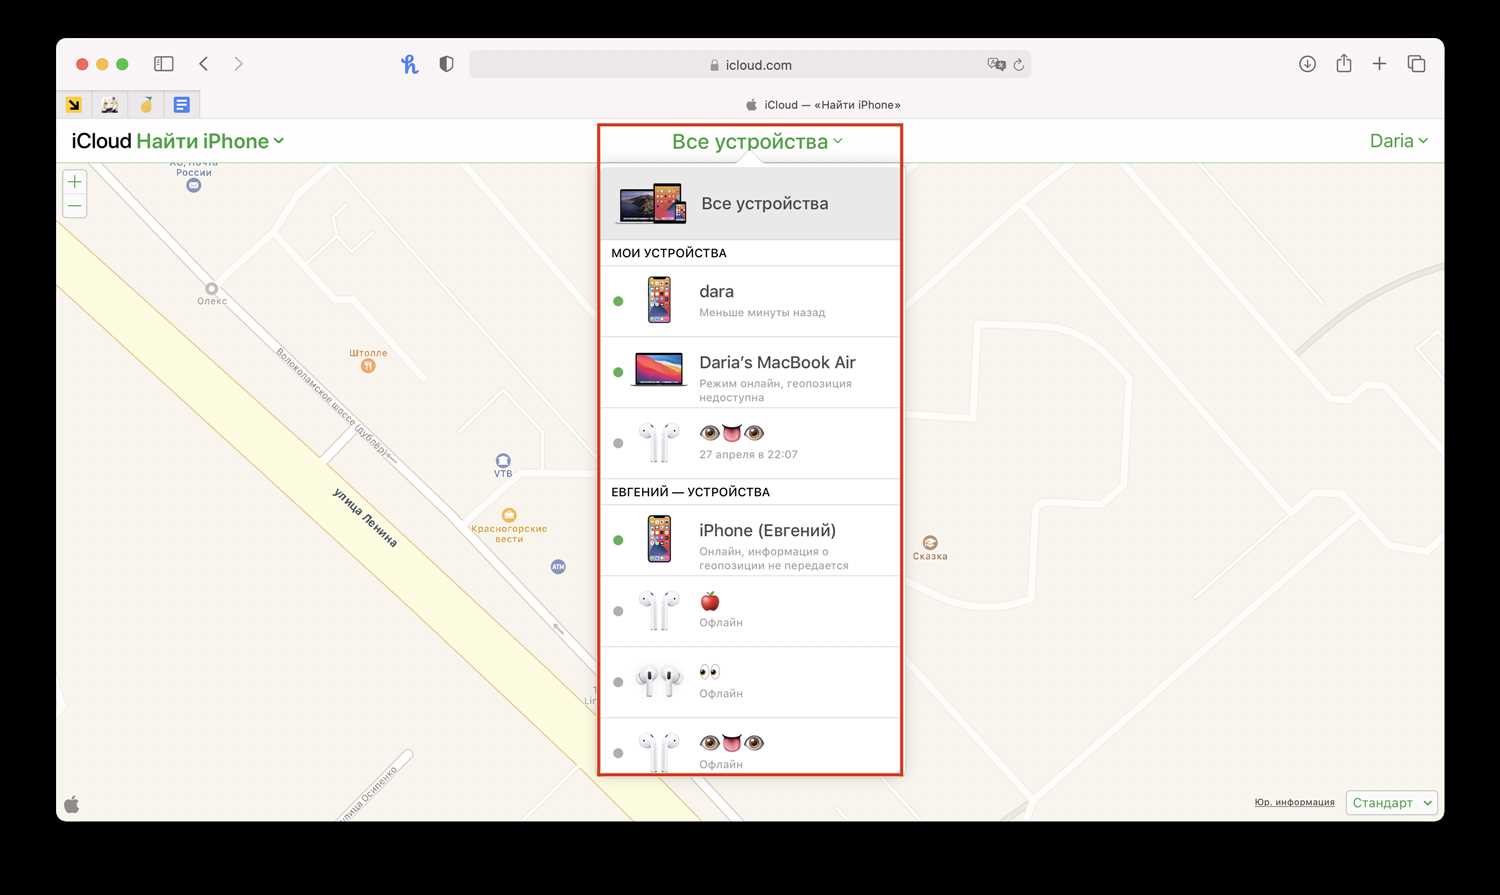Click МОИ УСТРОЙСТВА section header
1500x895 pixels.
coord(669,253)
